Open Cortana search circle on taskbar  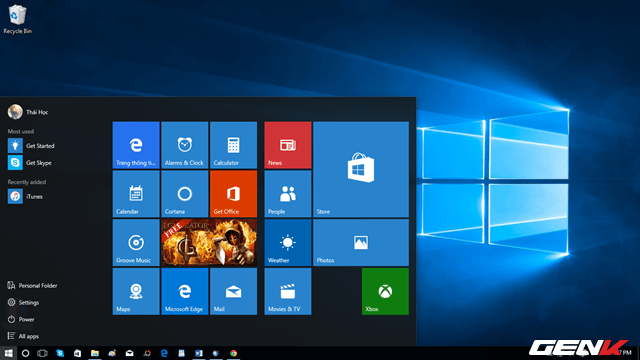coord(25,353)
